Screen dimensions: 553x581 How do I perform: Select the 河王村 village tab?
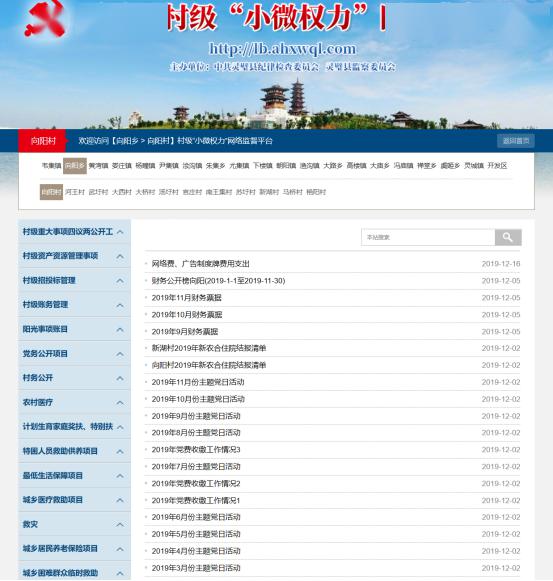click(x=75, y=192)
